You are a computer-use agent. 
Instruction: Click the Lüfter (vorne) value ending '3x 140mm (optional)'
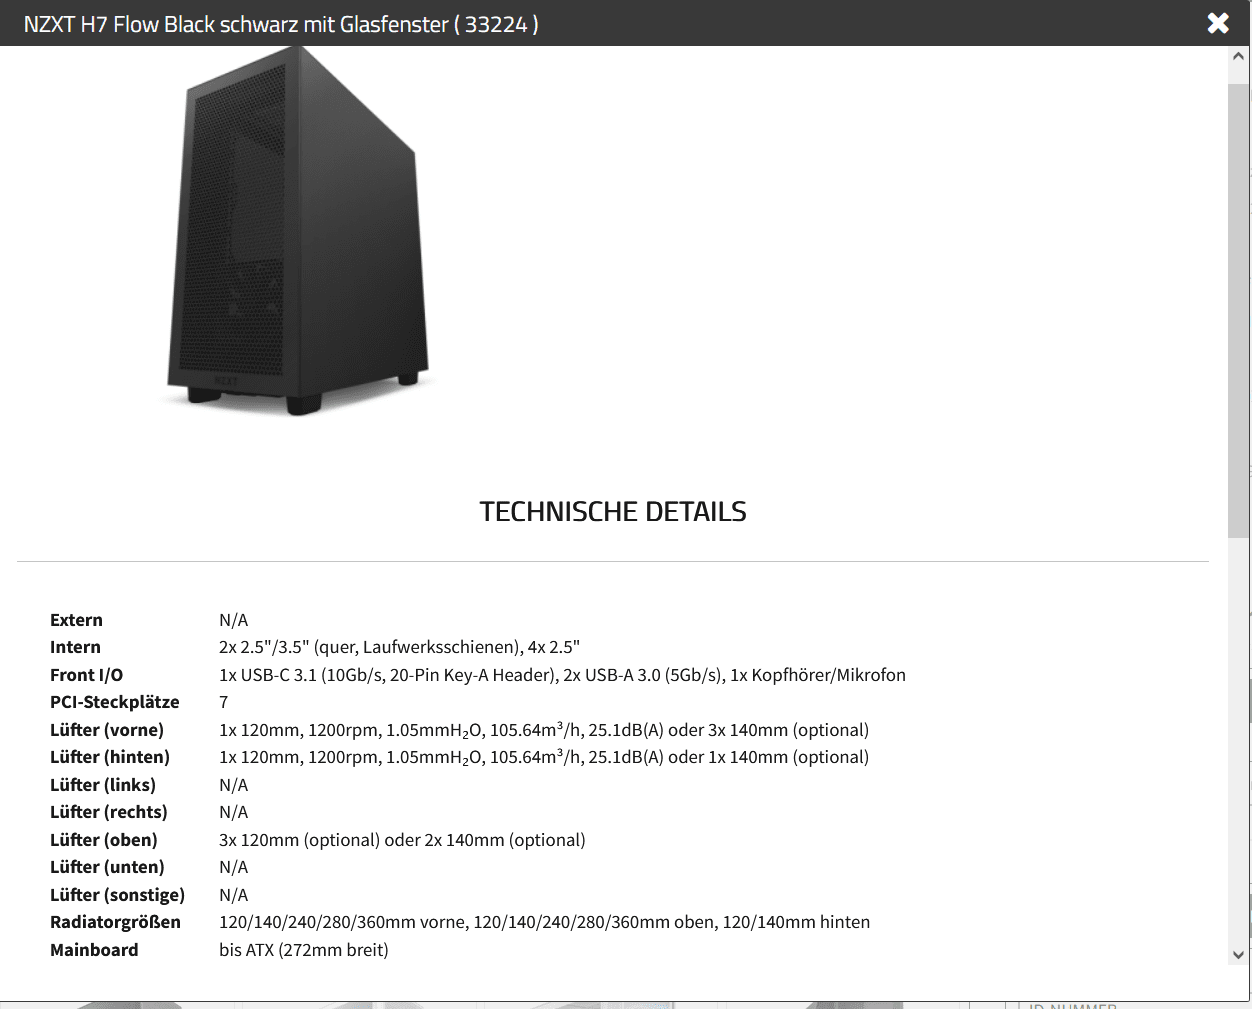tap(544, 730)
